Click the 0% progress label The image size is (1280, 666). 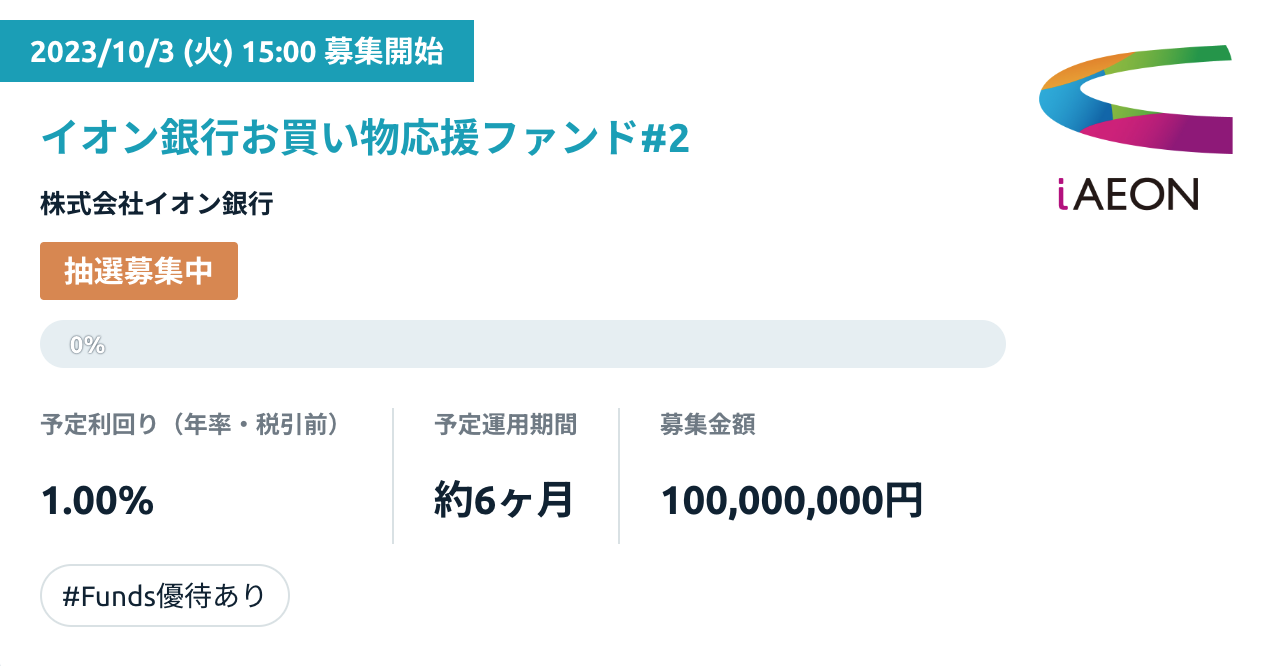(87, 345)
